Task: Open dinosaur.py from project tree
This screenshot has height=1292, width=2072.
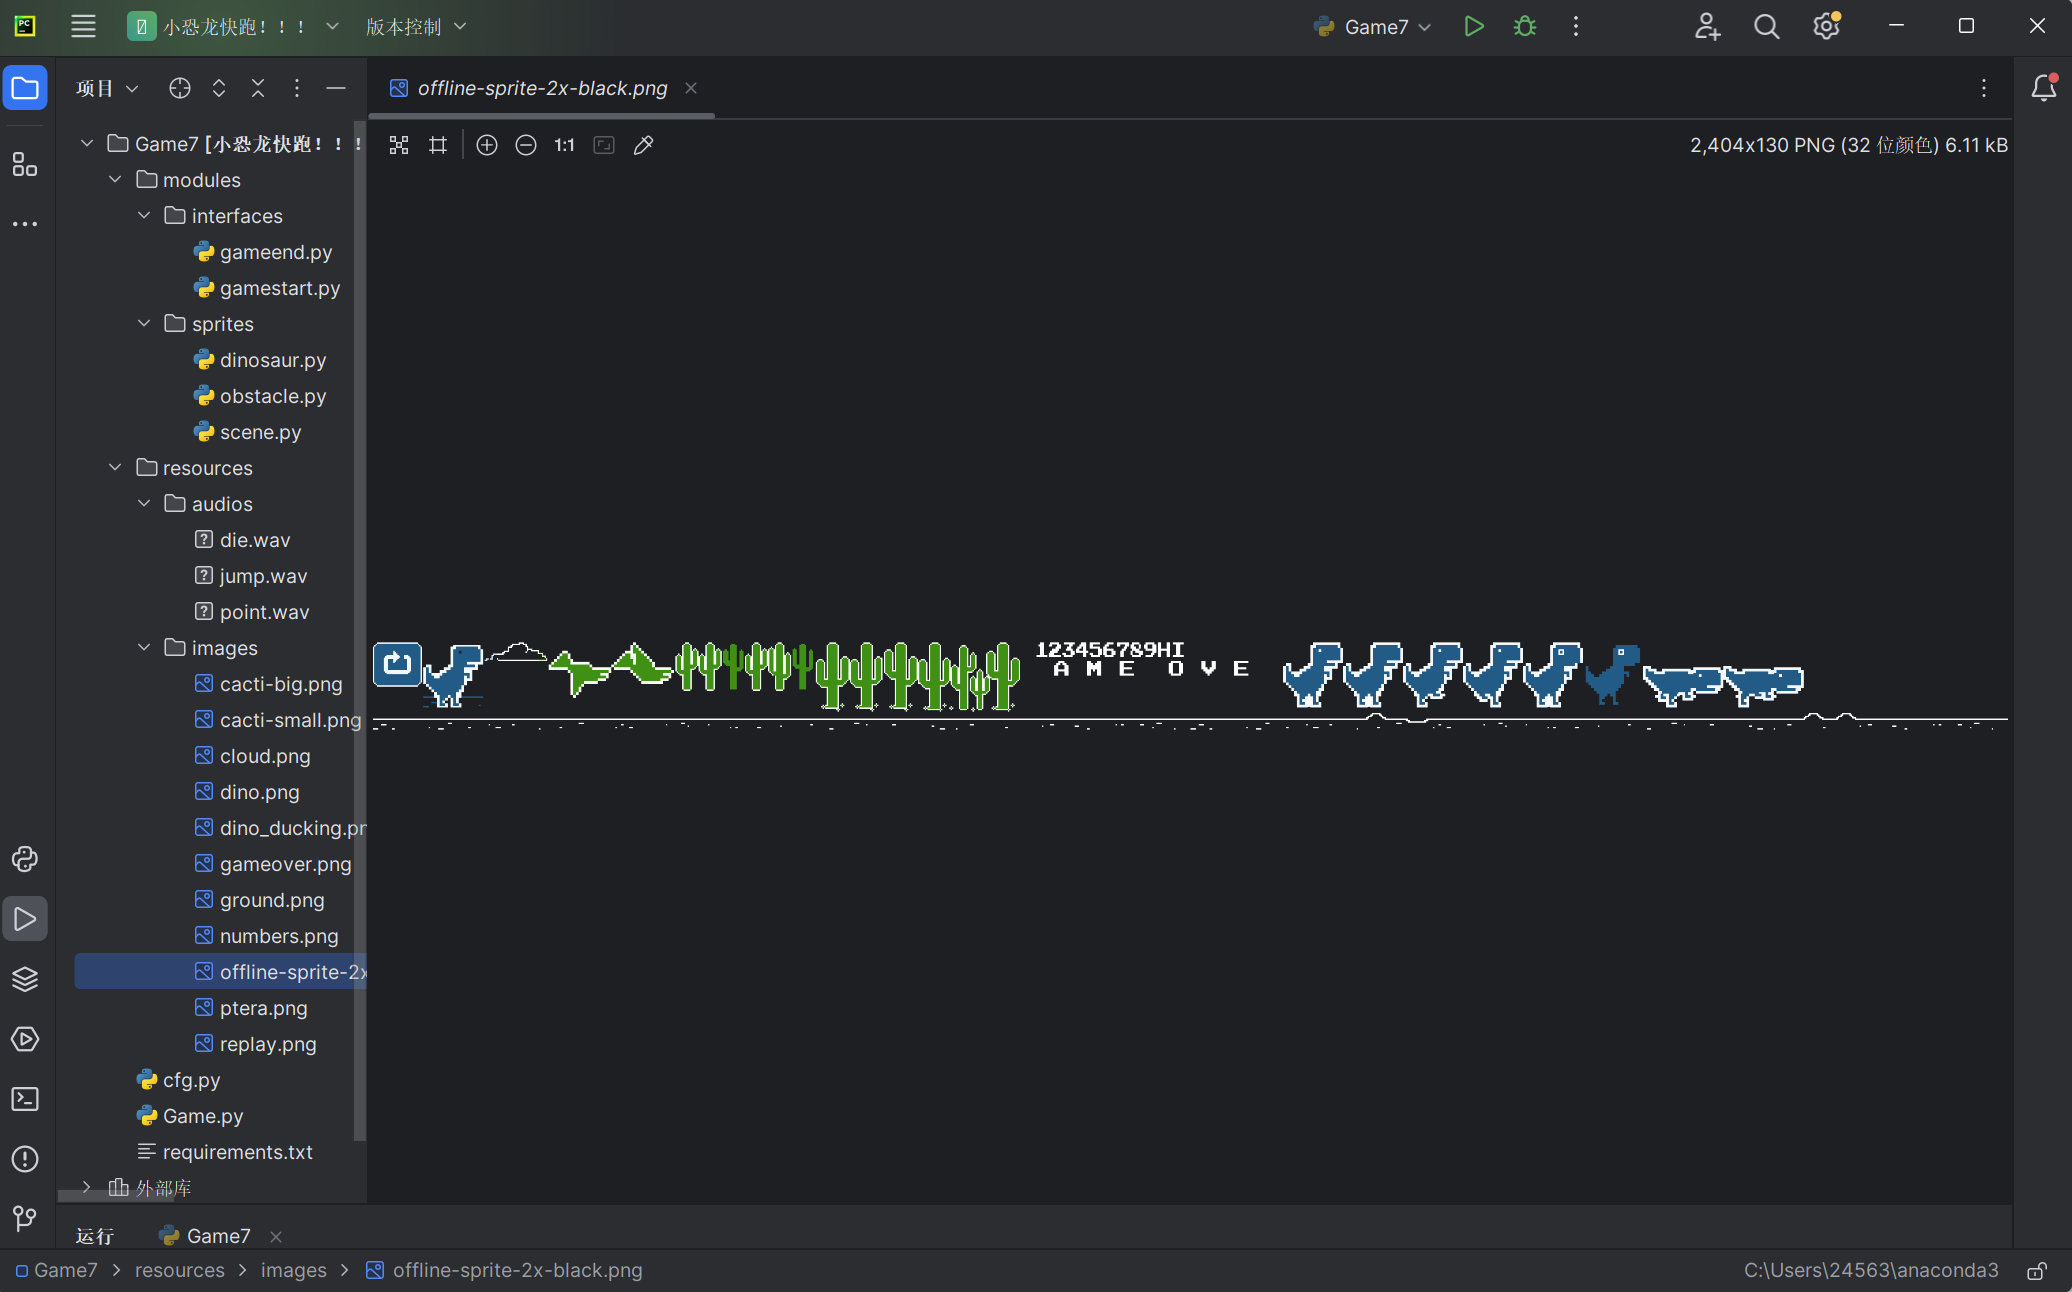Action: click(272, 360)
